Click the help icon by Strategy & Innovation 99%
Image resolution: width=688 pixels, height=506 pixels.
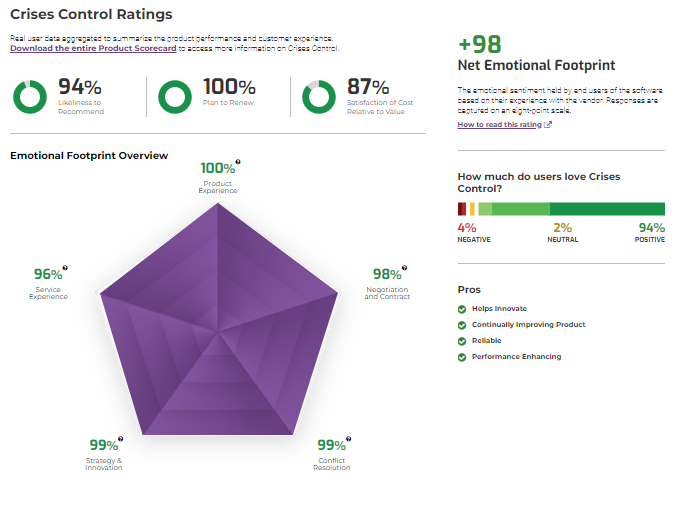121,438
